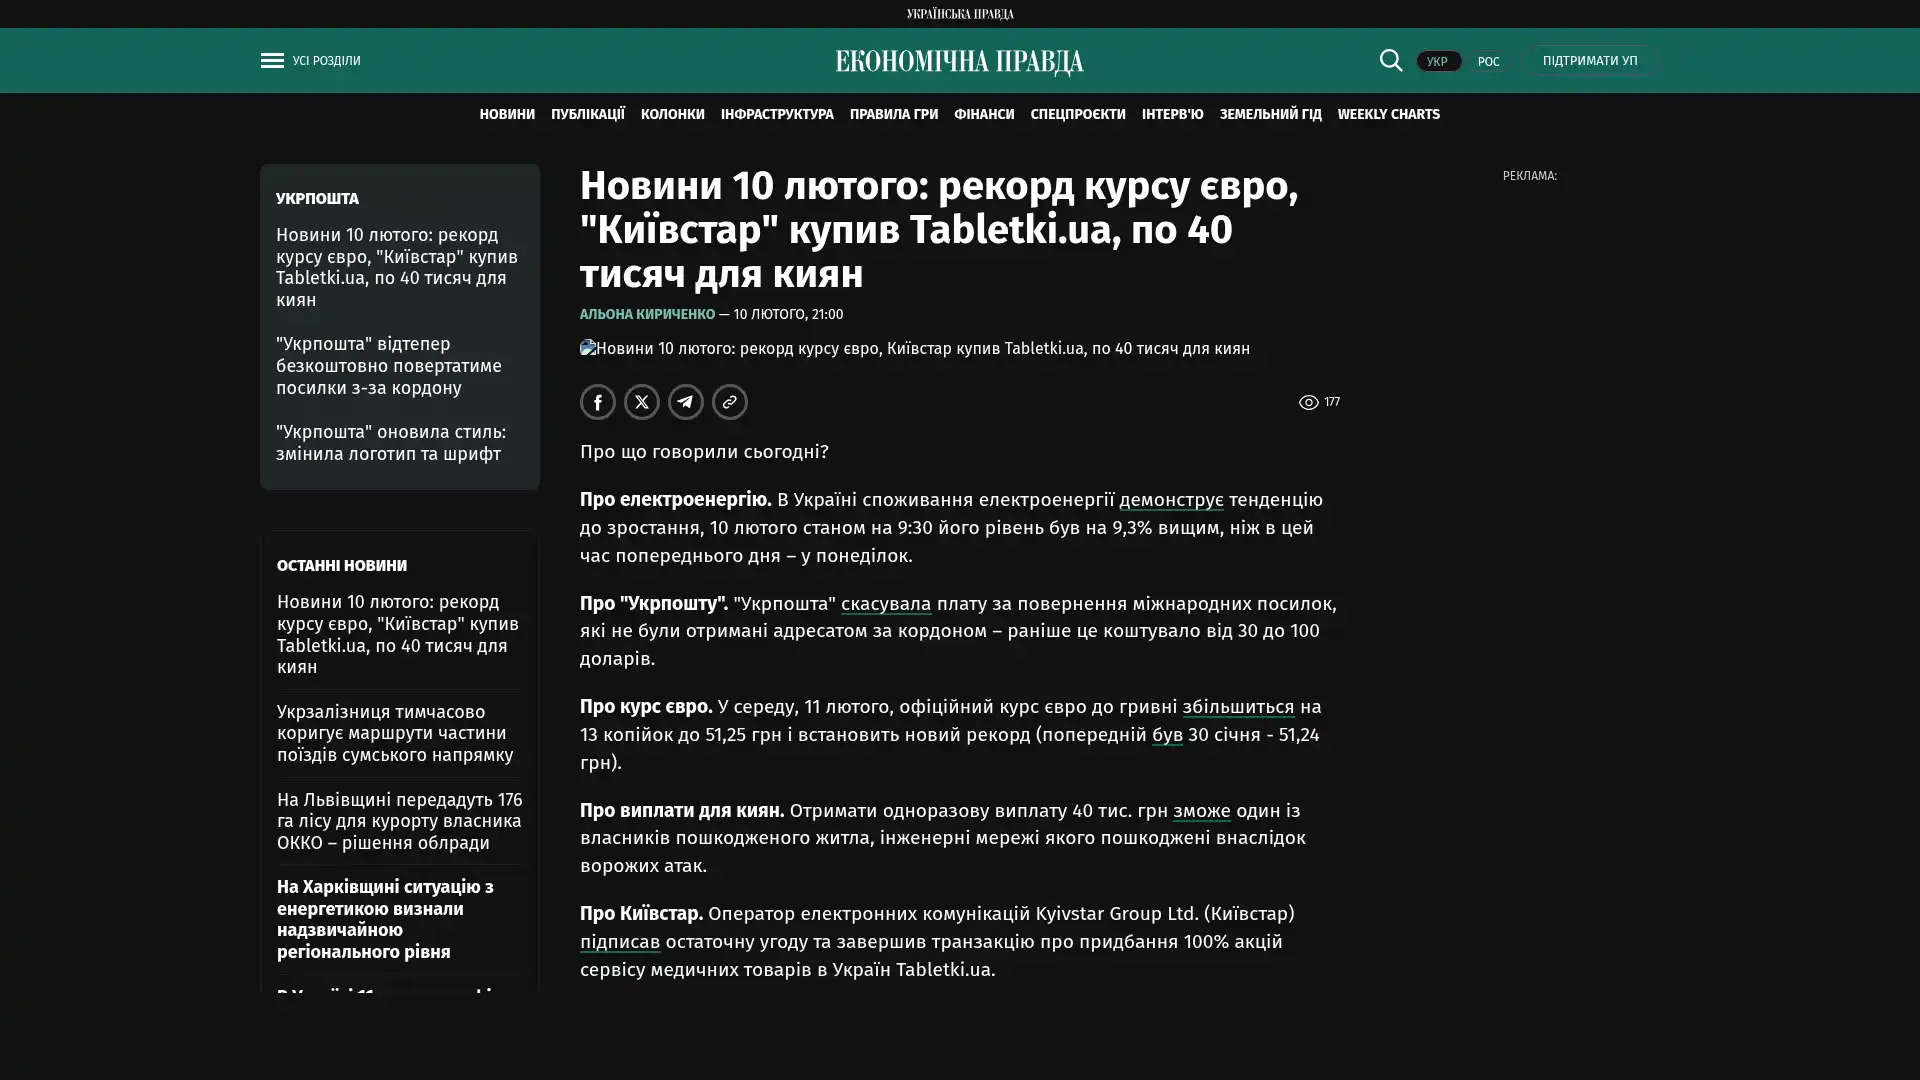
Task: Share article on Facebook
Action: click(x=597, y=402)
